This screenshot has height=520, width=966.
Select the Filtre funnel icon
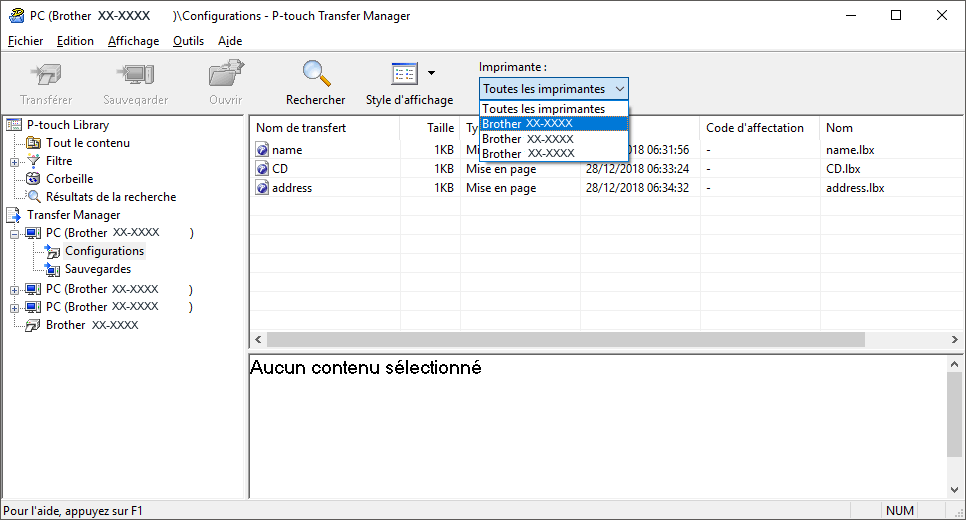33,161
